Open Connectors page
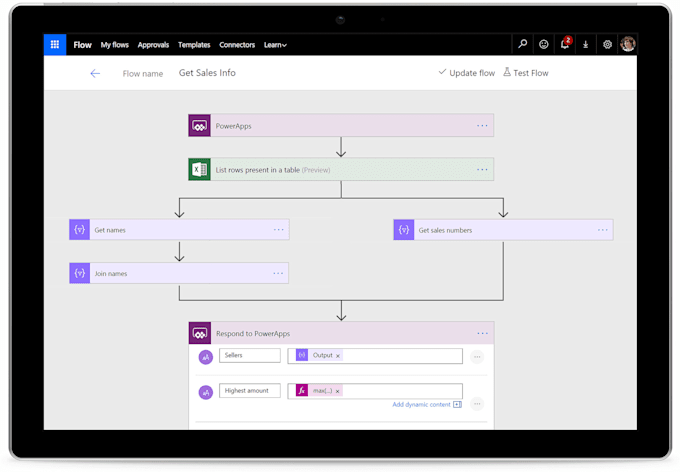This screenshot has width=680, height=472. click(237, 45)
